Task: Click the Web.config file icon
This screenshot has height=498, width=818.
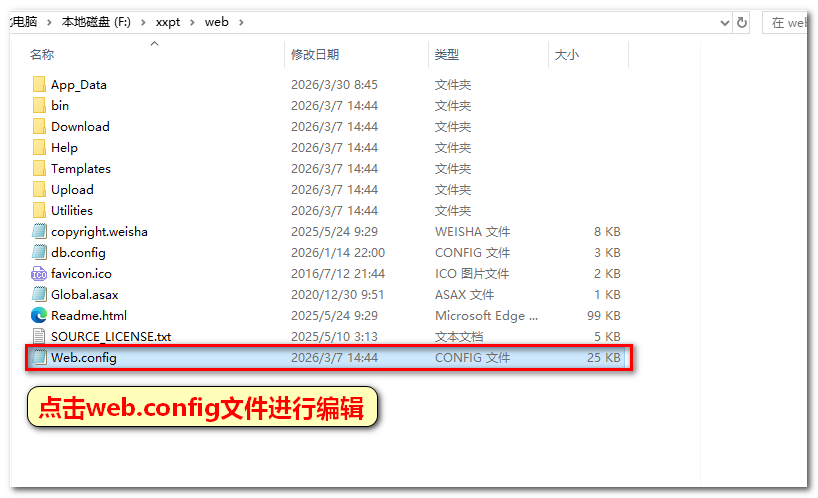Action: click(39, 358)
